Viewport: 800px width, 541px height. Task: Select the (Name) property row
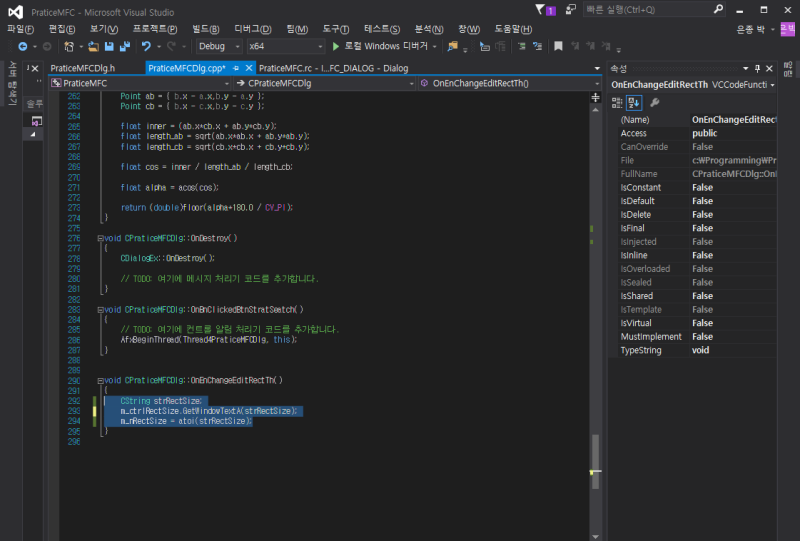[697, 120]
